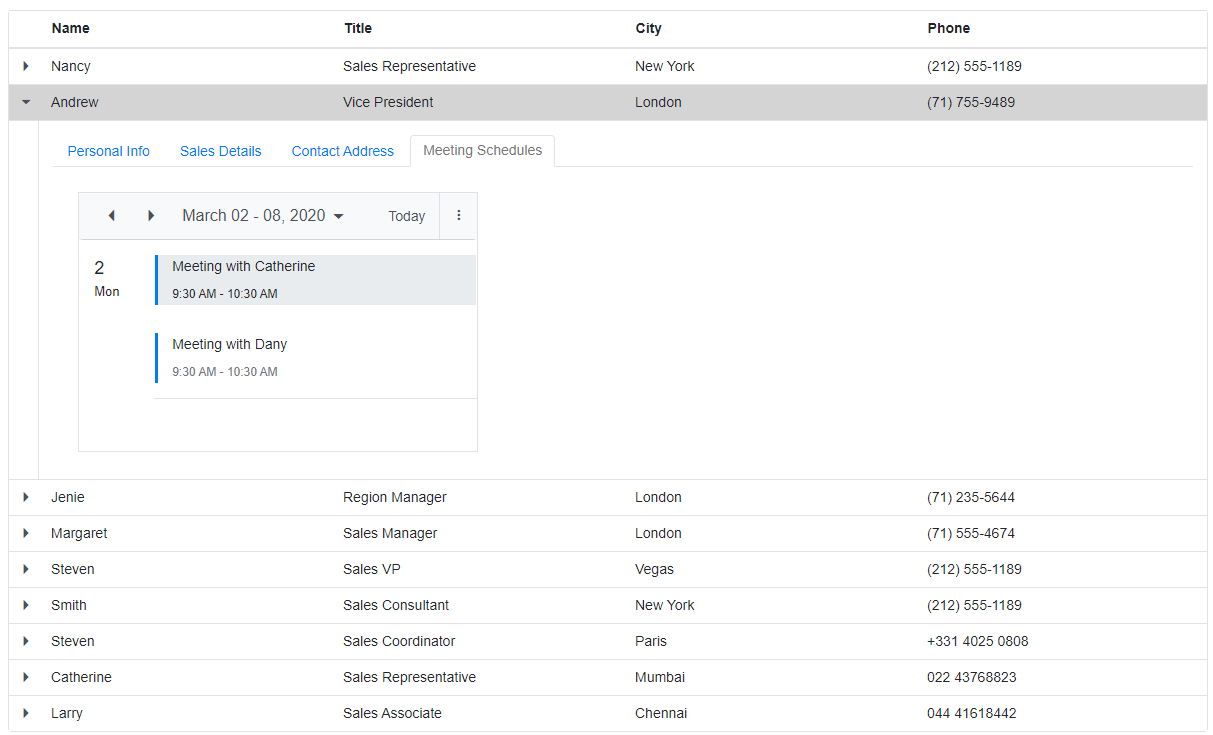Click the Name column header
This screenshot has height=735, width=1213.
pyautogui.click(x=71, y=28)
